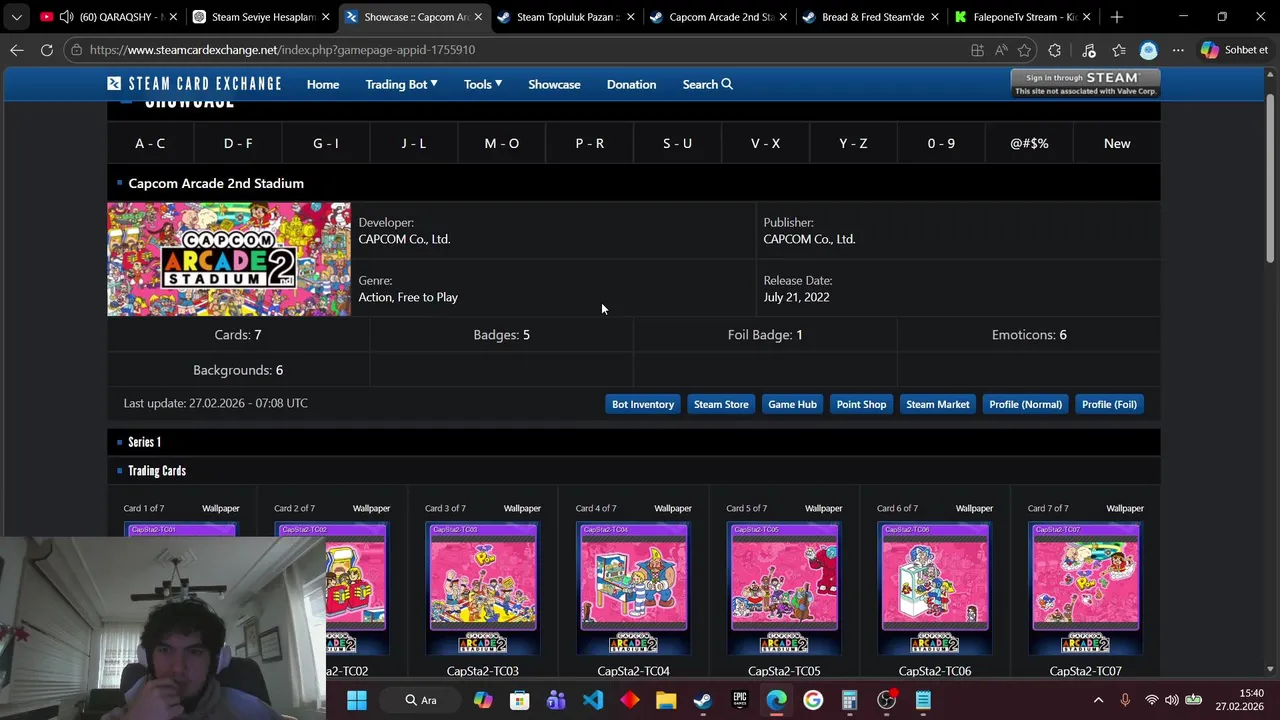Viewport: 1280px width, 720px height.
Task: Open the taskbar Ara search box
Action: click(x=421, y=700)
